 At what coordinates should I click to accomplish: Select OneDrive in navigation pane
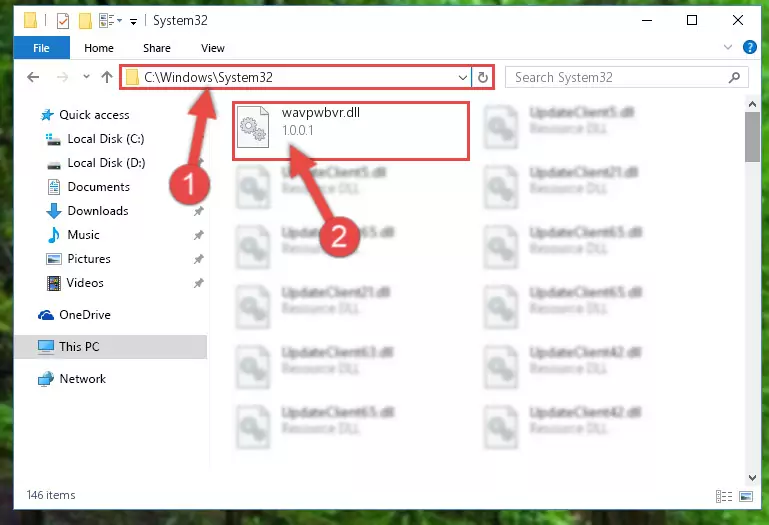click(85, 315)
